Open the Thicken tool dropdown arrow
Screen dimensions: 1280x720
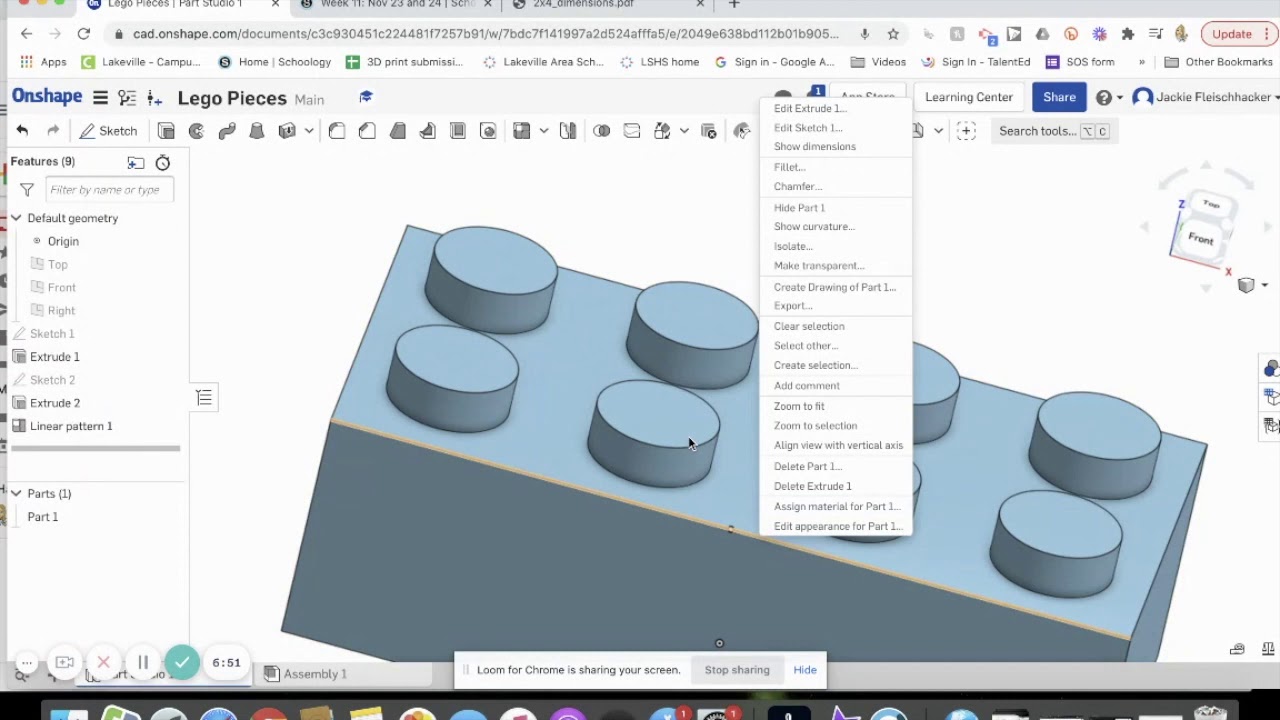point(309,131)
